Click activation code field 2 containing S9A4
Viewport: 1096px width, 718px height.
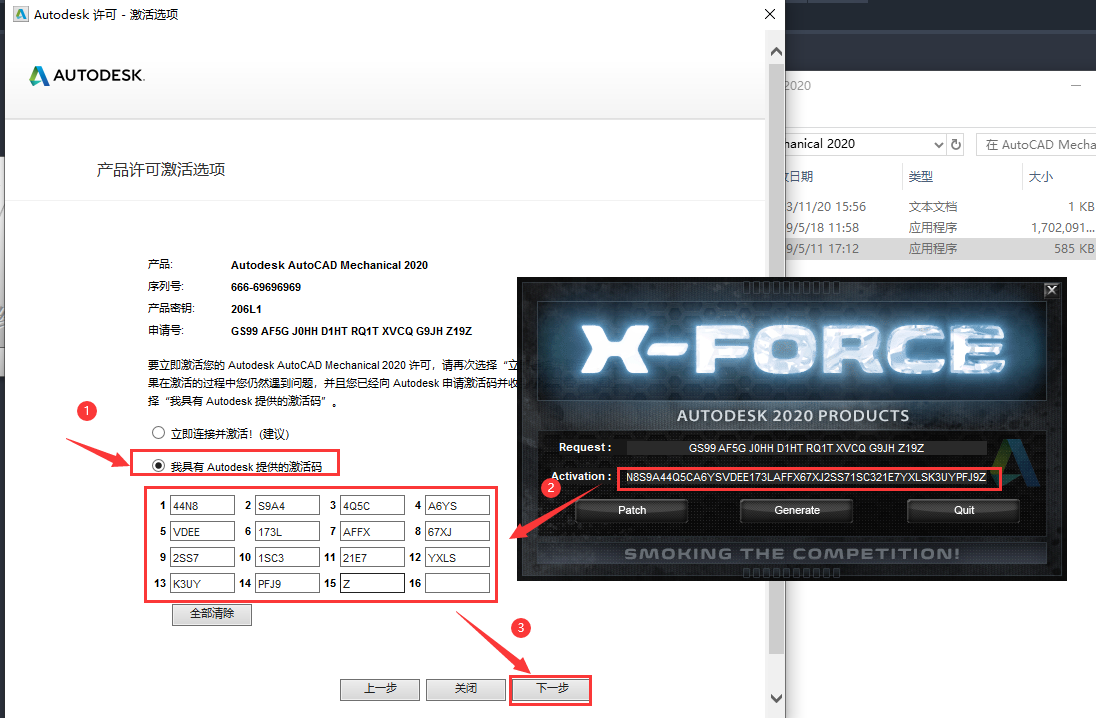coord(287,505)
